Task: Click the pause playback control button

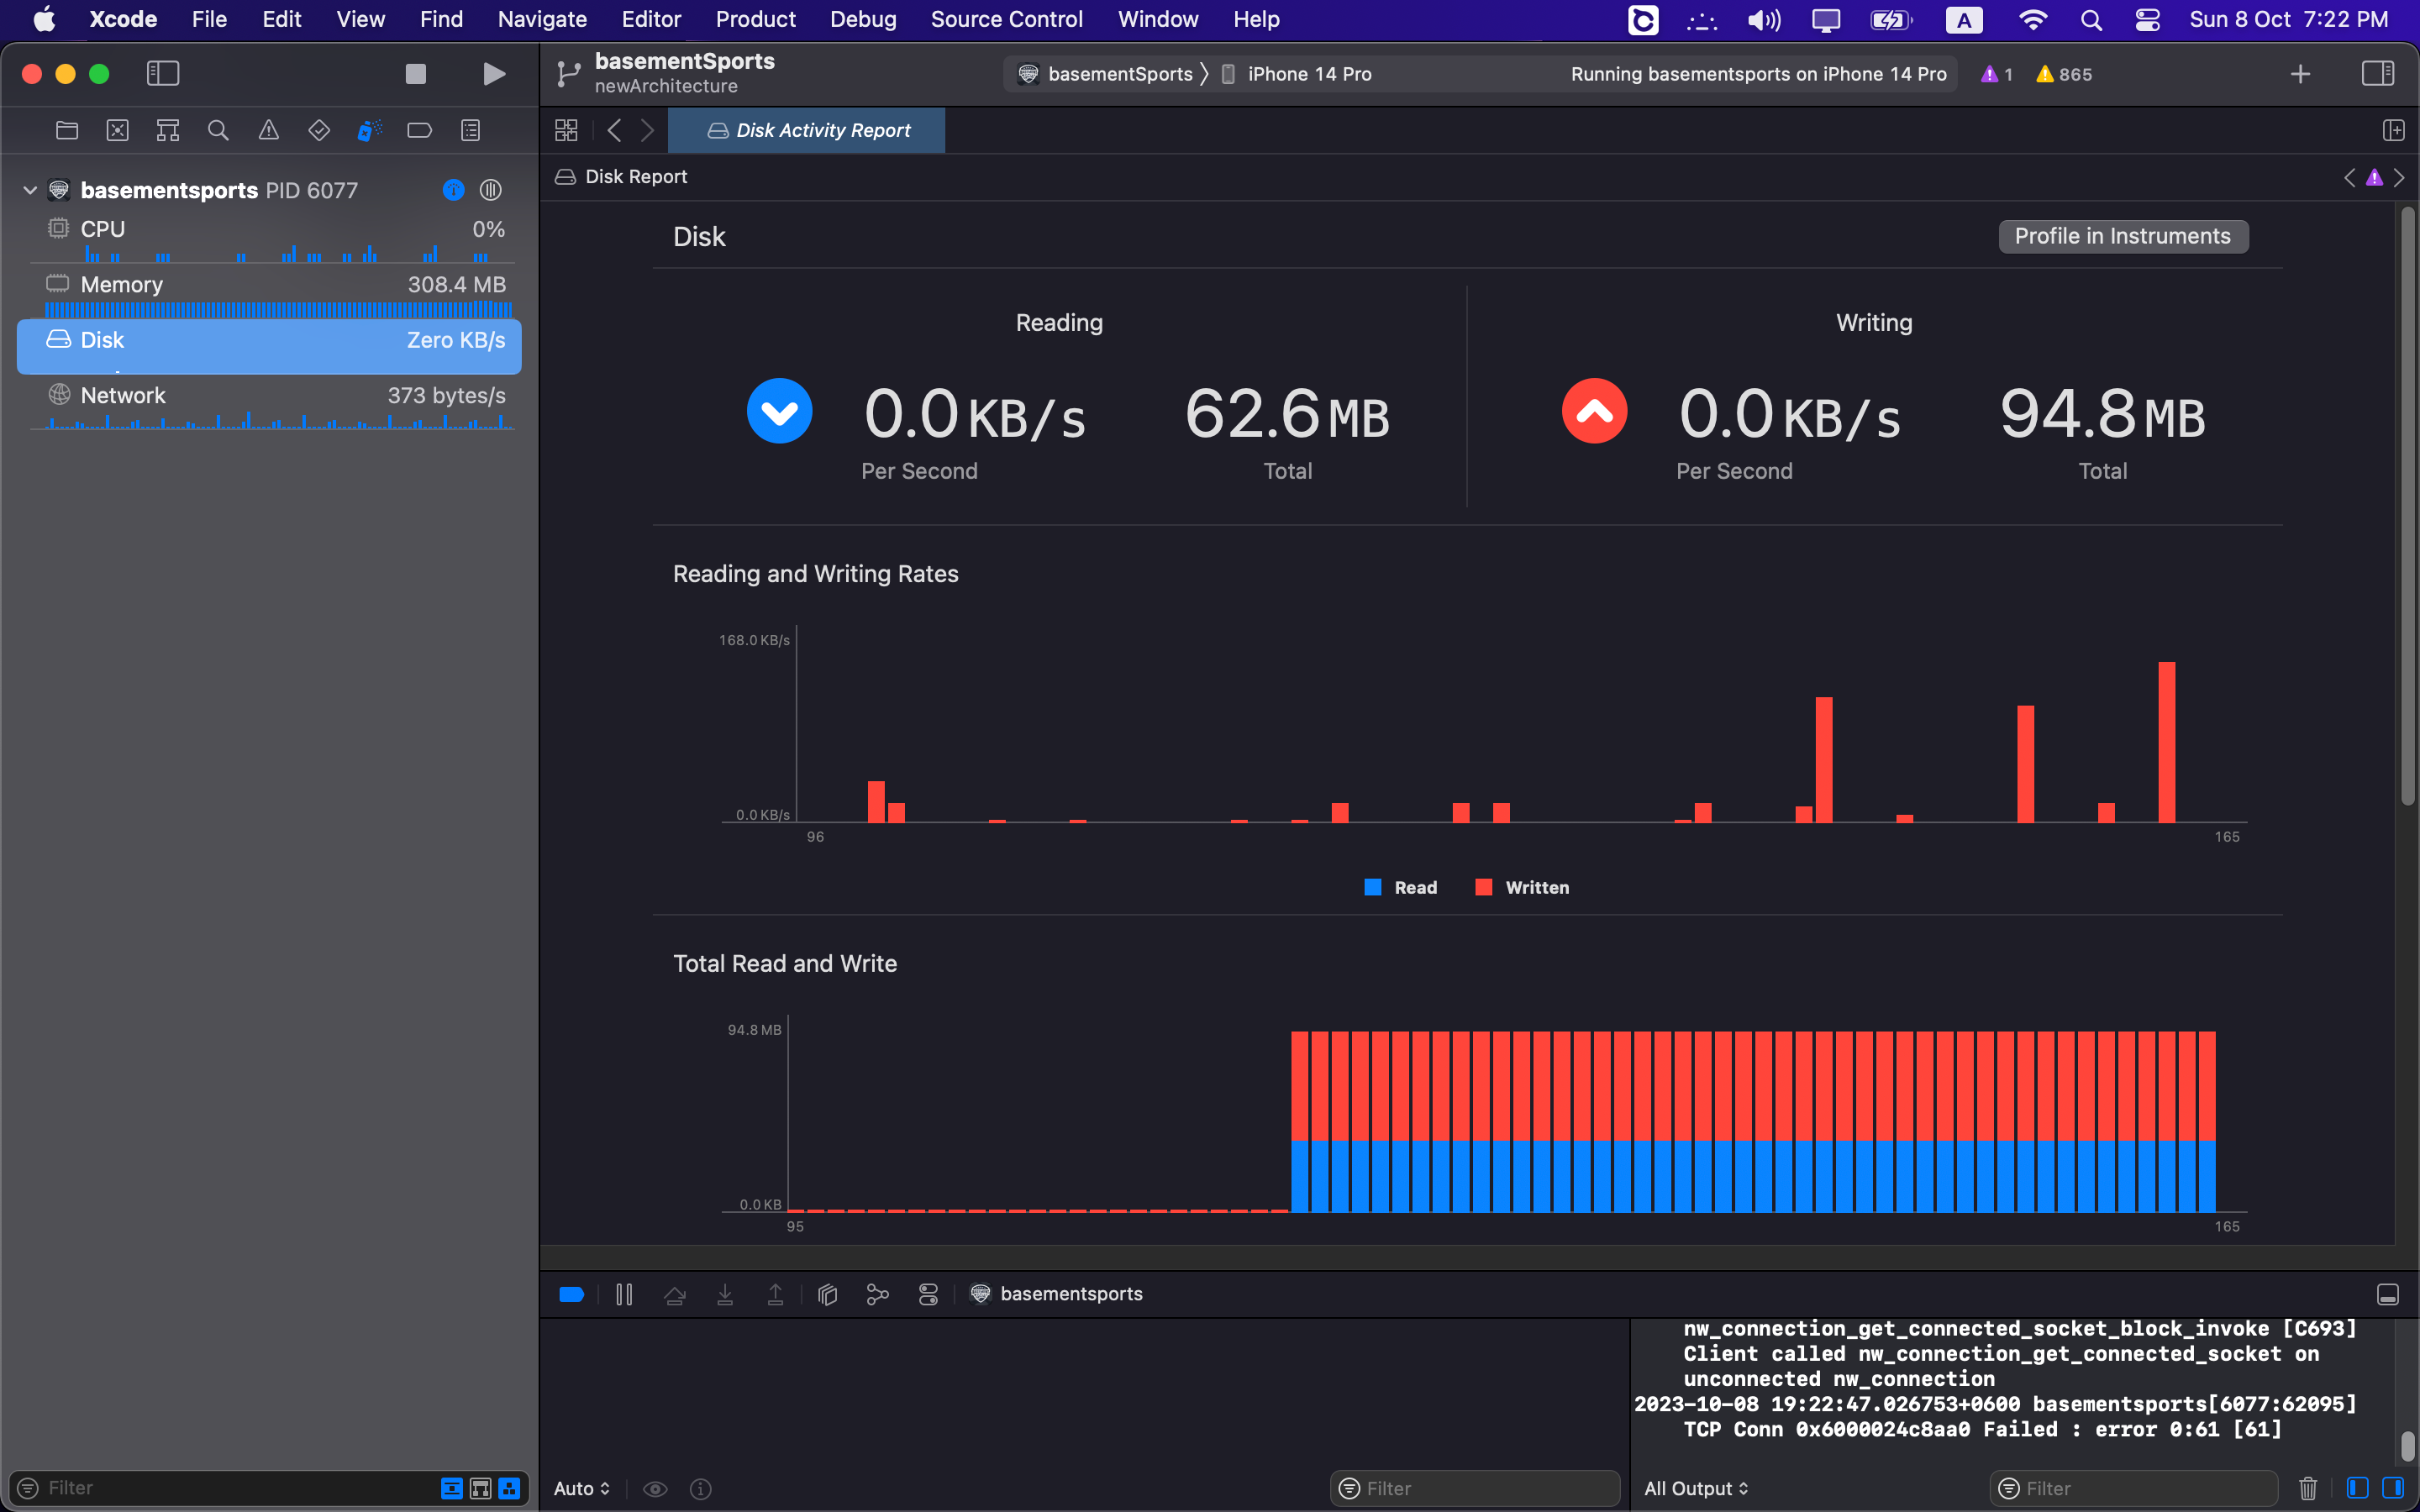Action: click(x=623, y=1294)
